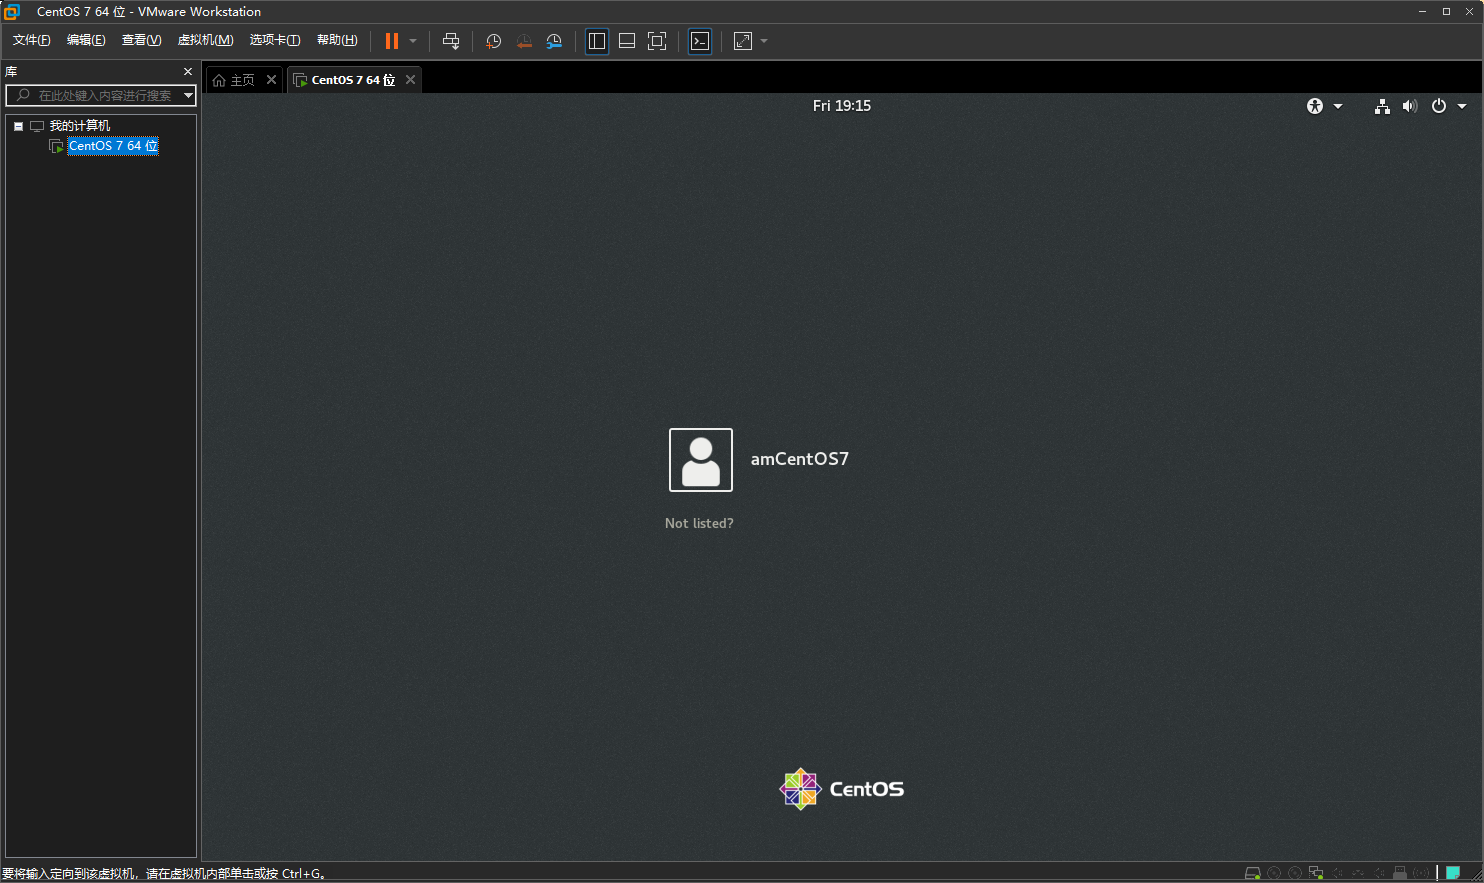Screen dimensions: 1484x883
Task: Pause the virtual machine with the orange pause icon
Action: (392, 41)
